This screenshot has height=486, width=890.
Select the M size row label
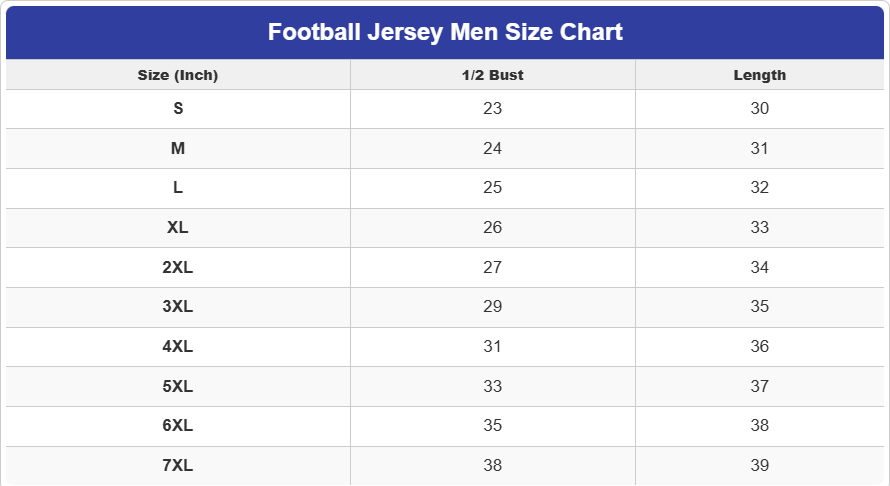point(178,148)
